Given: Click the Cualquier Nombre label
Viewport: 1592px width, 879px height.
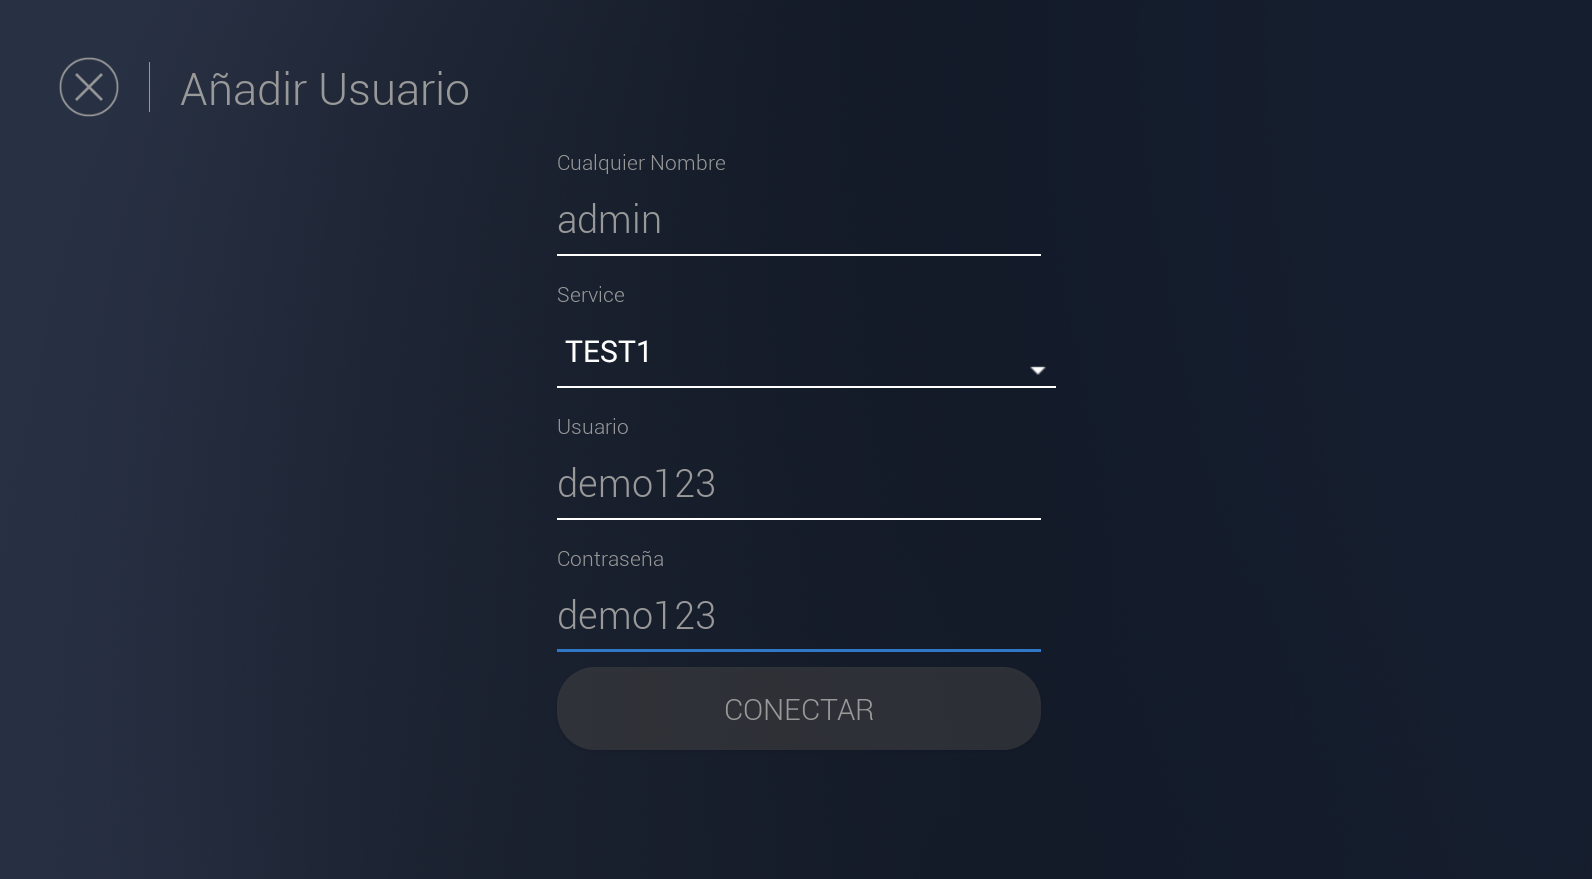Looking at the screenshot, I should pos(641,163).
